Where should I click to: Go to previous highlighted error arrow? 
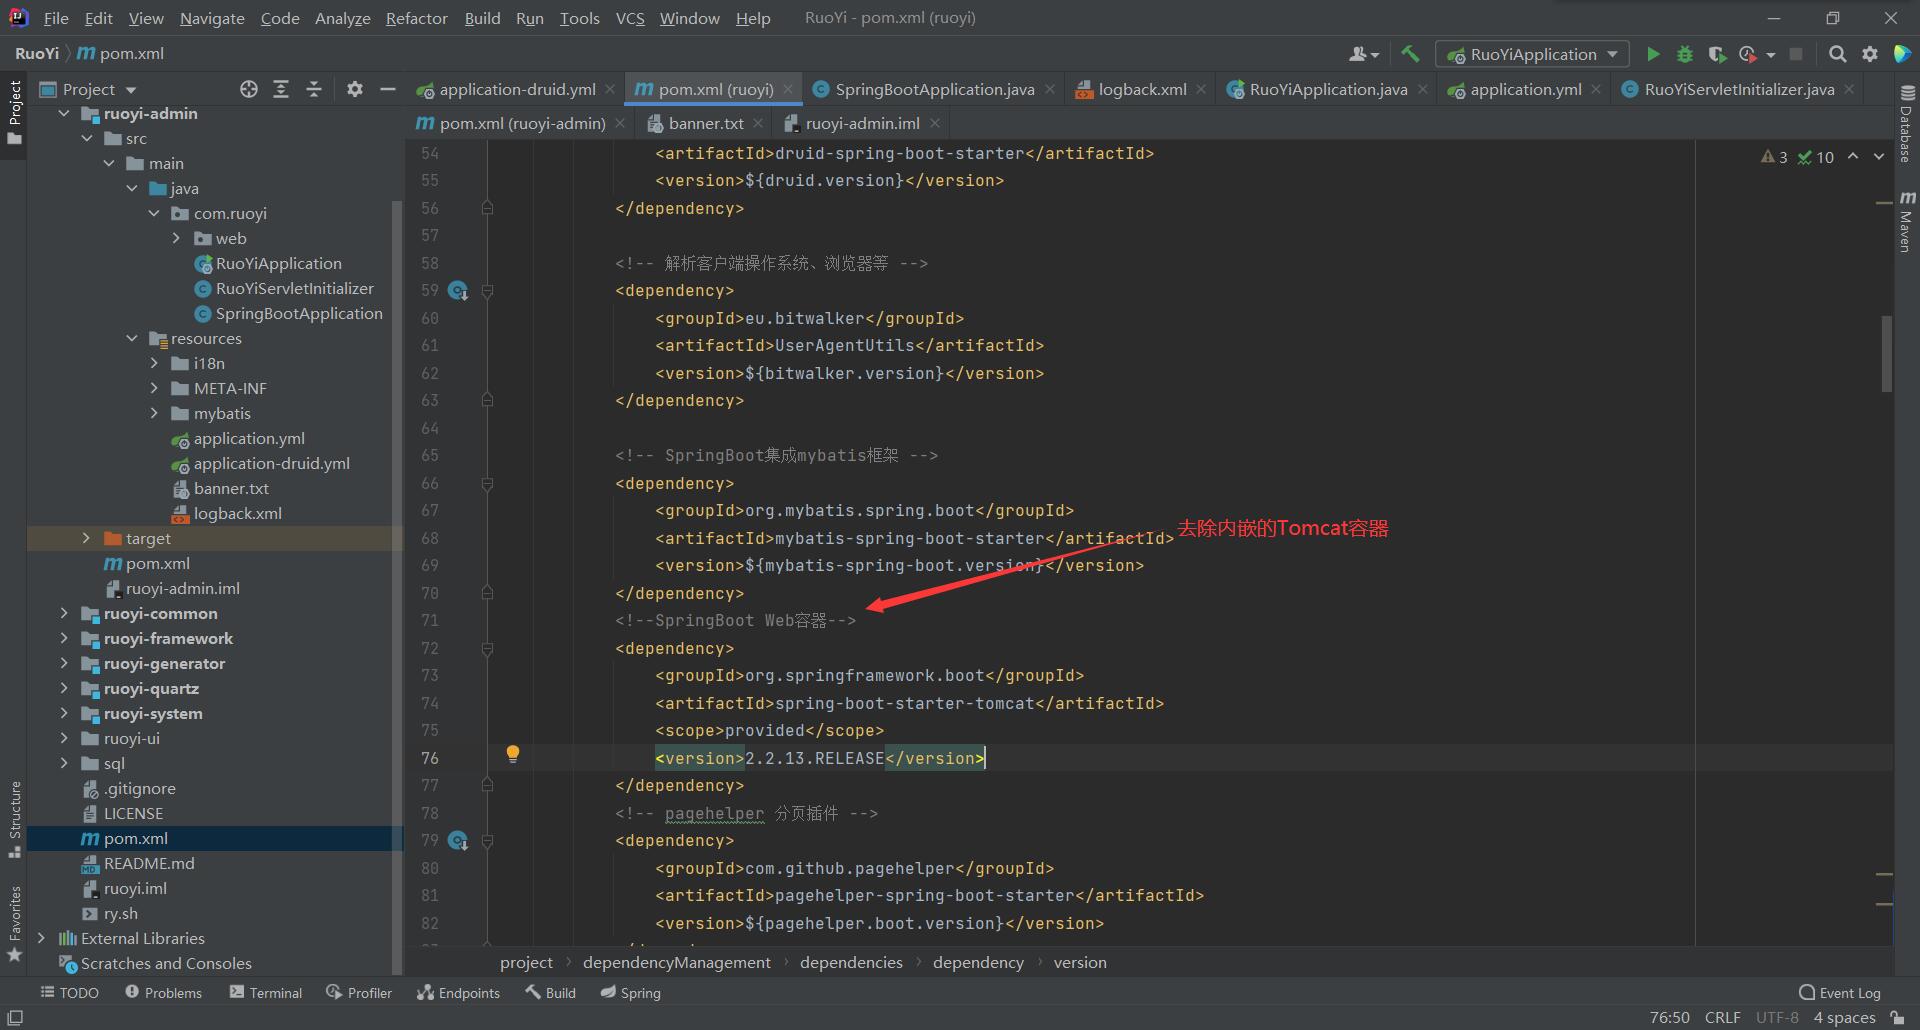[1853, 156]
